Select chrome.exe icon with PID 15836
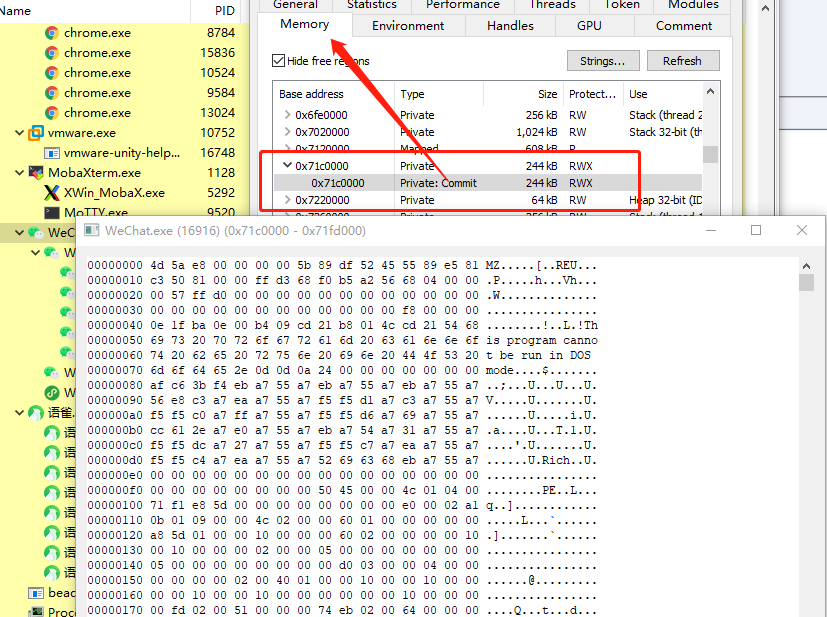The image size is (827, 617). (x=52, y=53)
